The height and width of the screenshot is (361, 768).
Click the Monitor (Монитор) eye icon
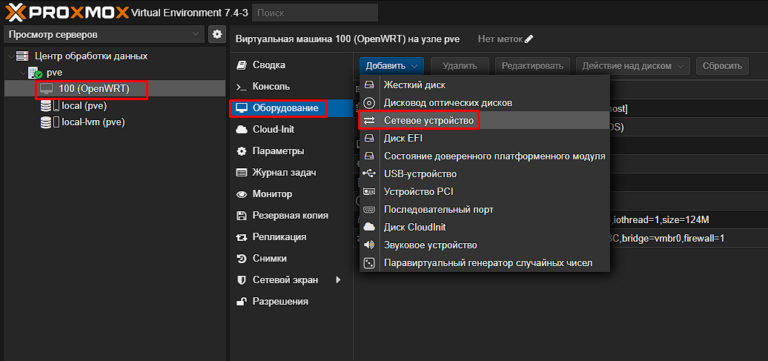[x=241, y=194]
